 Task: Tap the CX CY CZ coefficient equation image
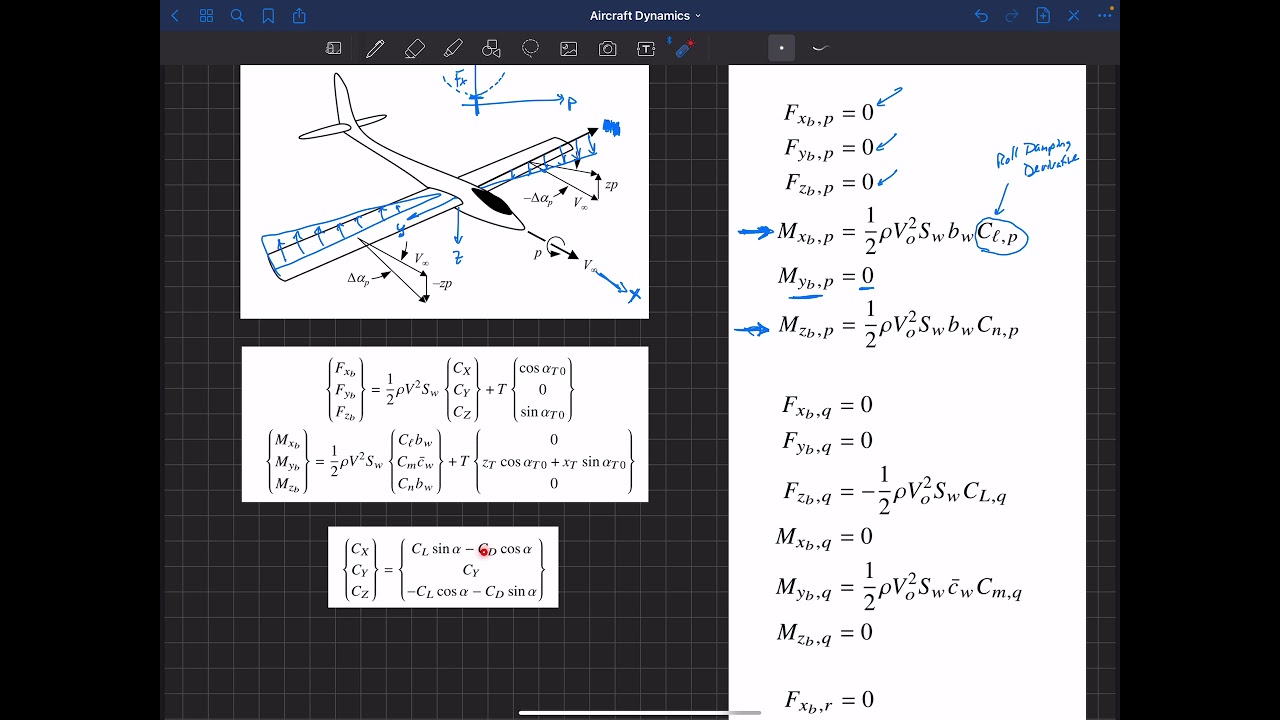coord(443,567)
